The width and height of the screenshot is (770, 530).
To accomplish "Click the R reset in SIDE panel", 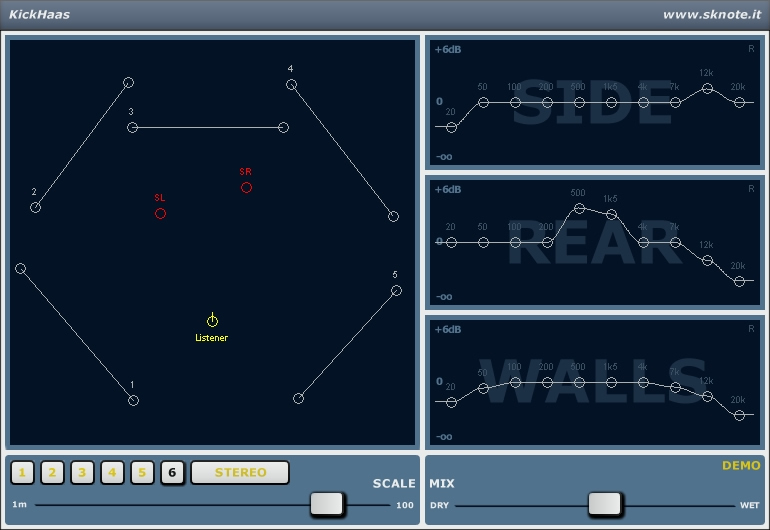I will pyautogui.click(x=751, y=49).
